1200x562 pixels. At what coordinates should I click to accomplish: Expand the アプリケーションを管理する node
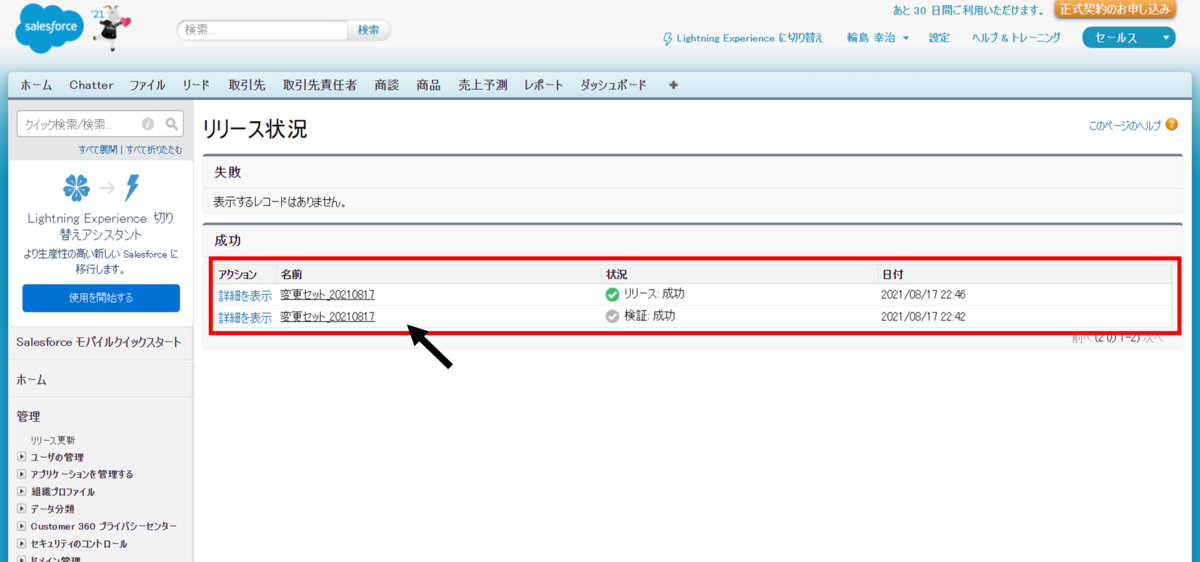pos(21,474)
